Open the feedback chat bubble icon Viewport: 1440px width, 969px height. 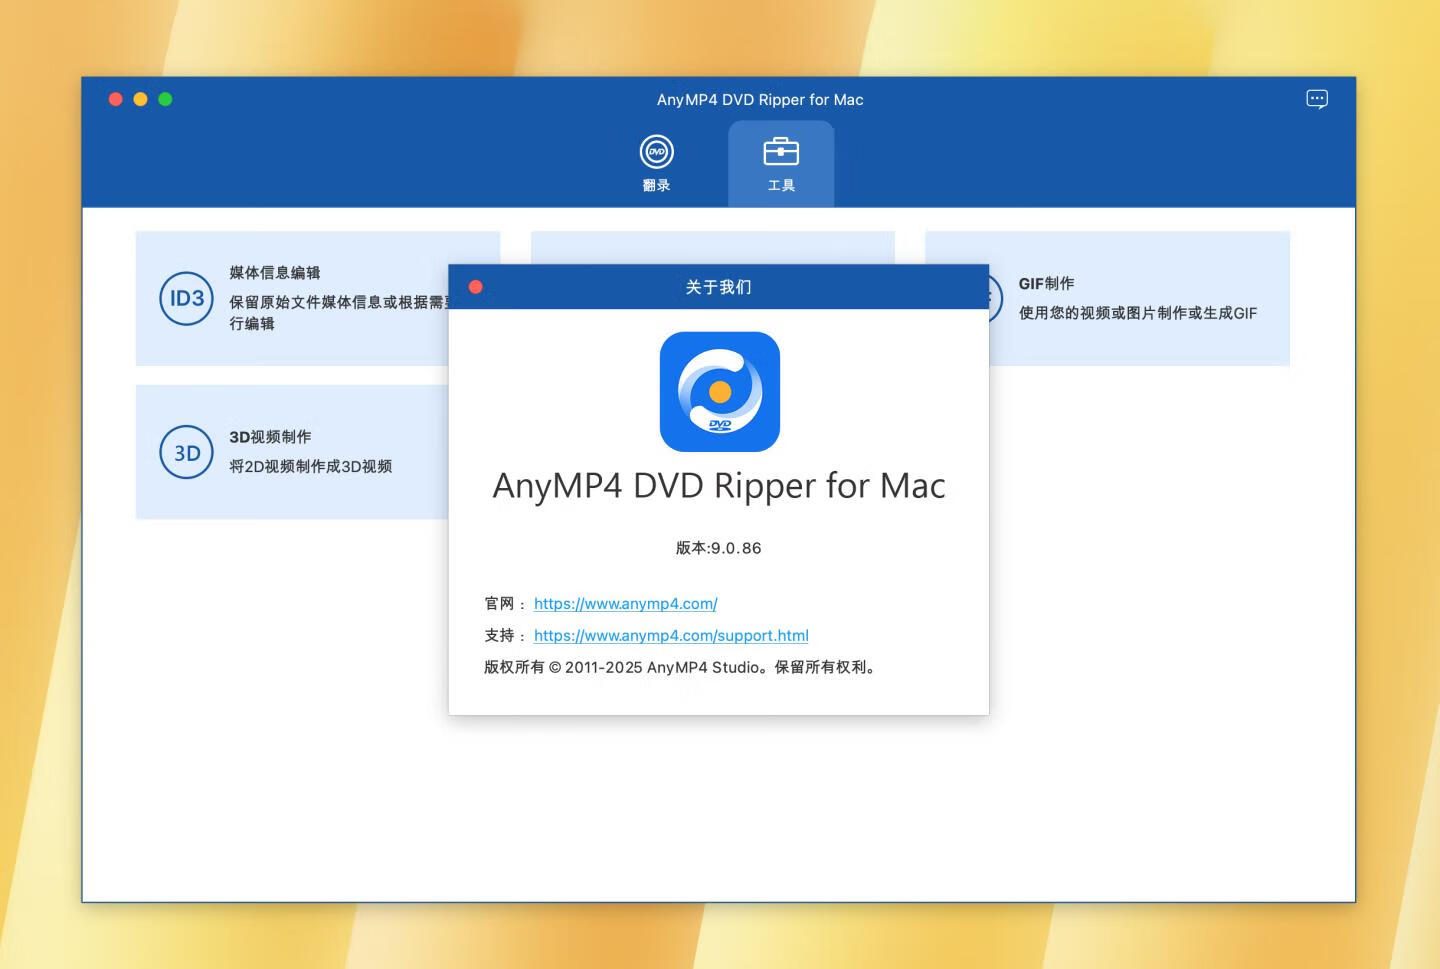click(x=1317, y=99)
